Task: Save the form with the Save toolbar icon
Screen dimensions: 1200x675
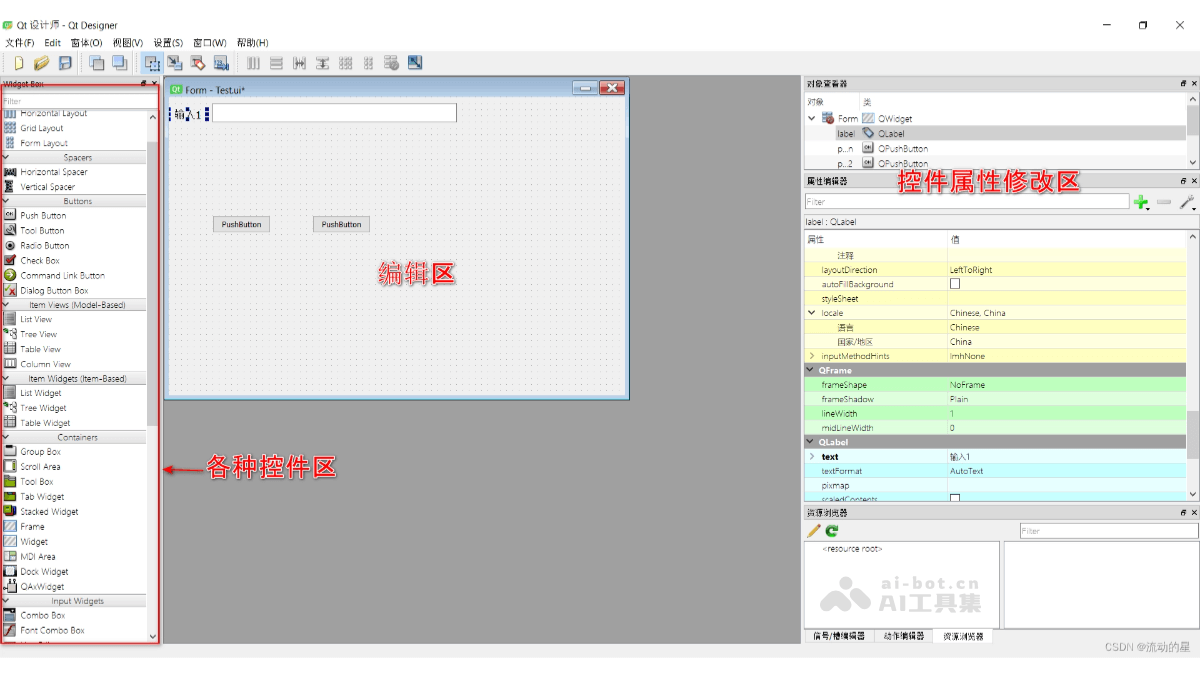Action: [x=63, y=63]
